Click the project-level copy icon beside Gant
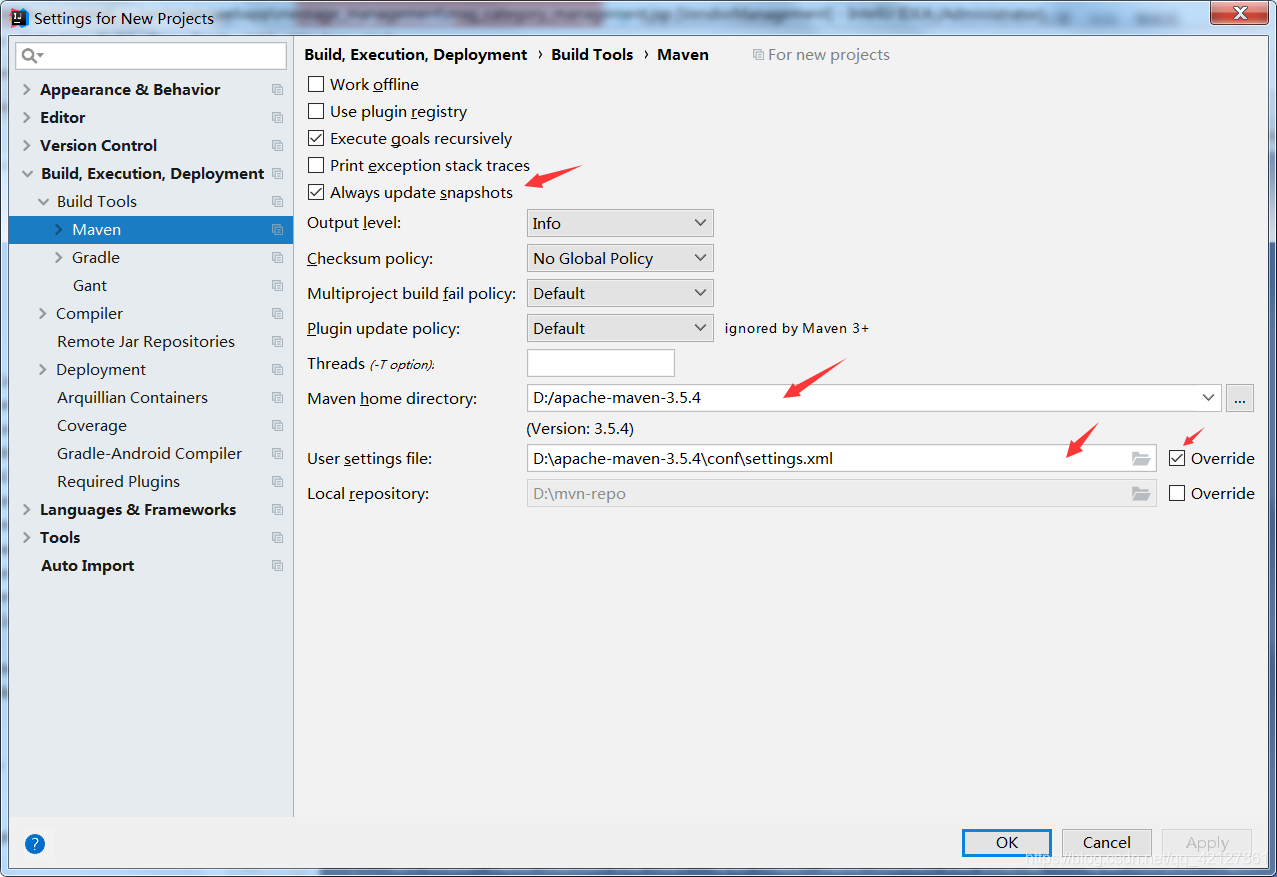 click(x=277, y=286)
